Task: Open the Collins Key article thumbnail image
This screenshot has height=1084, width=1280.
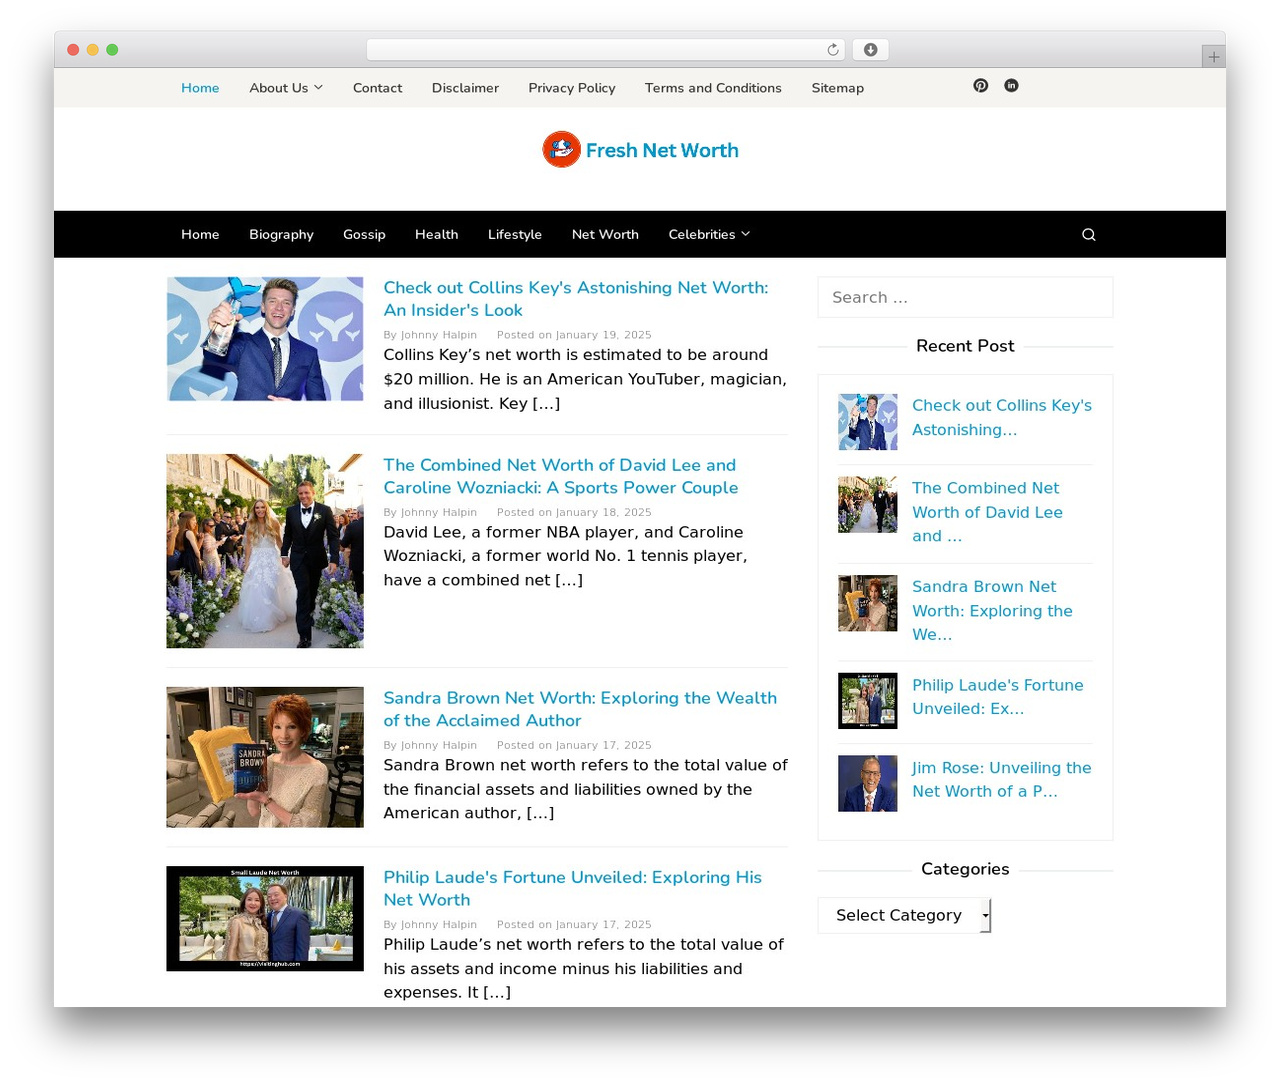Action: point(265,339)
